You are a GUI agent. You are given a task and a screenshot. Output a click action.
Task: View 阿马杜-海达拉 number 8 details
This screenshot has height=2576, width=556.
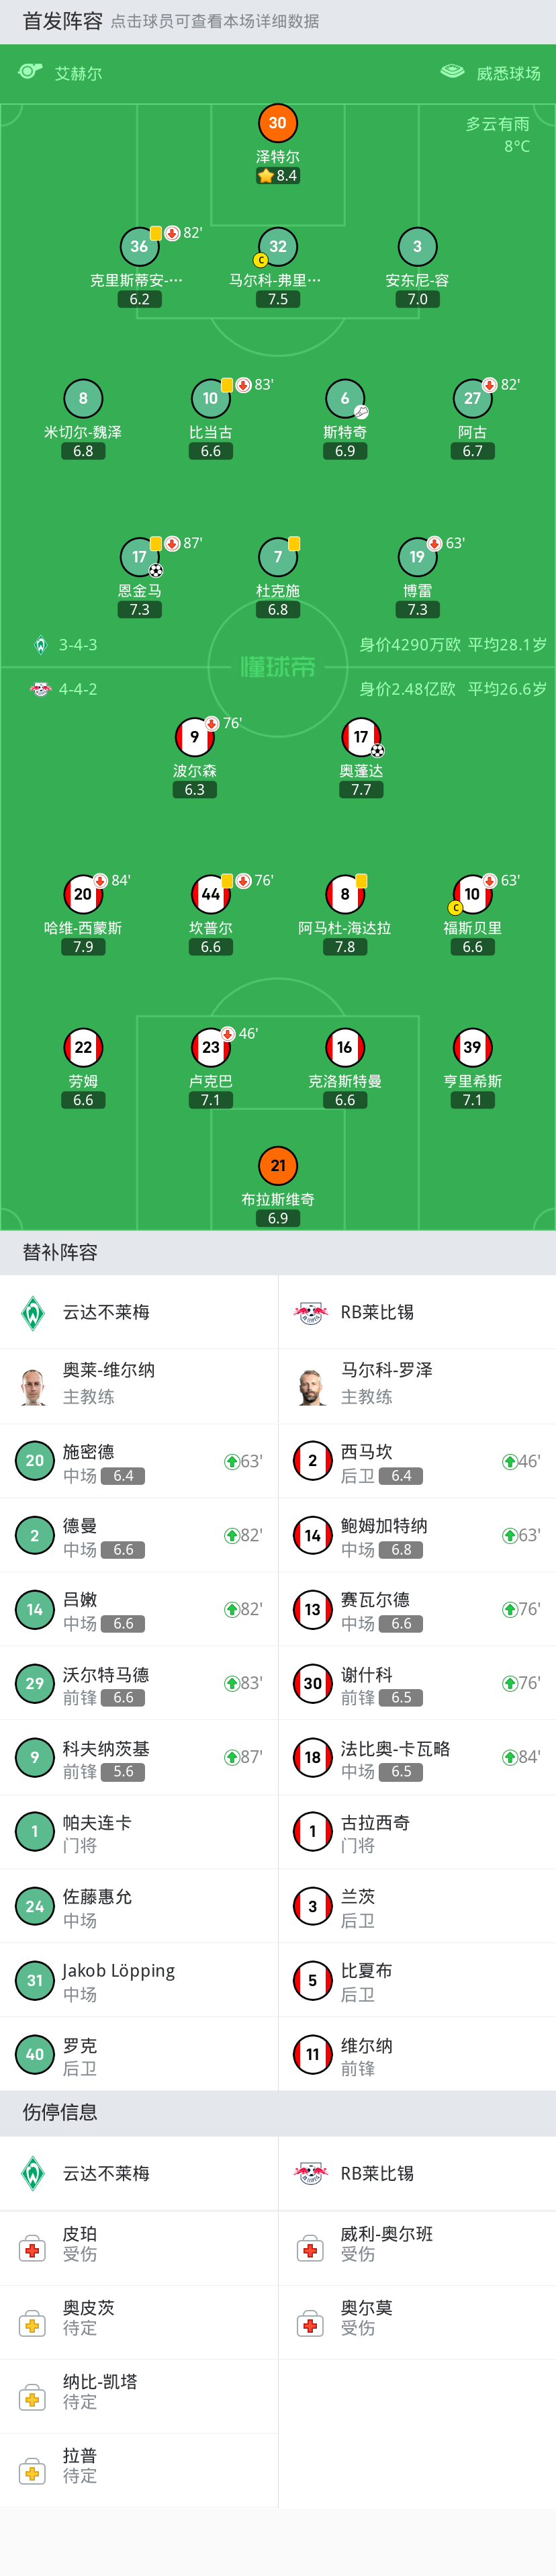(345, 895)
